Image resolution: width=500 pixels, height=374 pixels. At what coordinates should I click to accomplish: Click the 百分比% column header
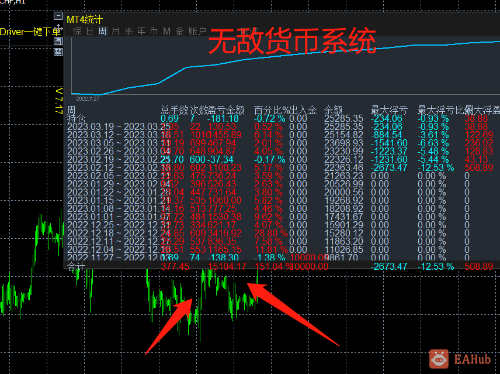pyautogui.click(x=273, y=110)
